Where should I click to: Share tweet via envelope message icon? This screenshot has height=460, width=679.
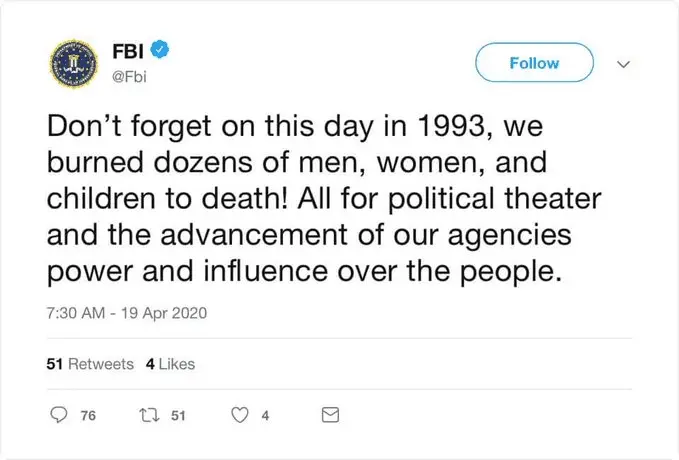tap(331, 416)
